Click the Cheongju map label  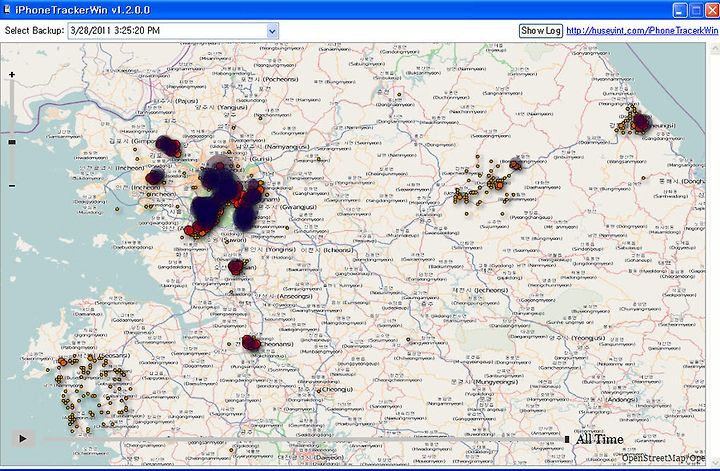coord(327,389)
